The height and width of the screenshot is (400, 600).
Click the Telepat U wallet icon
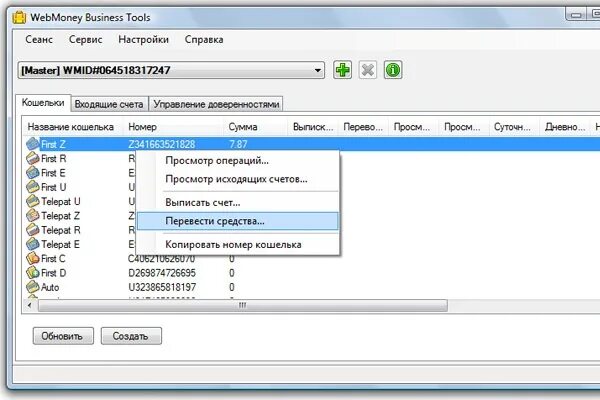point(33,201)
